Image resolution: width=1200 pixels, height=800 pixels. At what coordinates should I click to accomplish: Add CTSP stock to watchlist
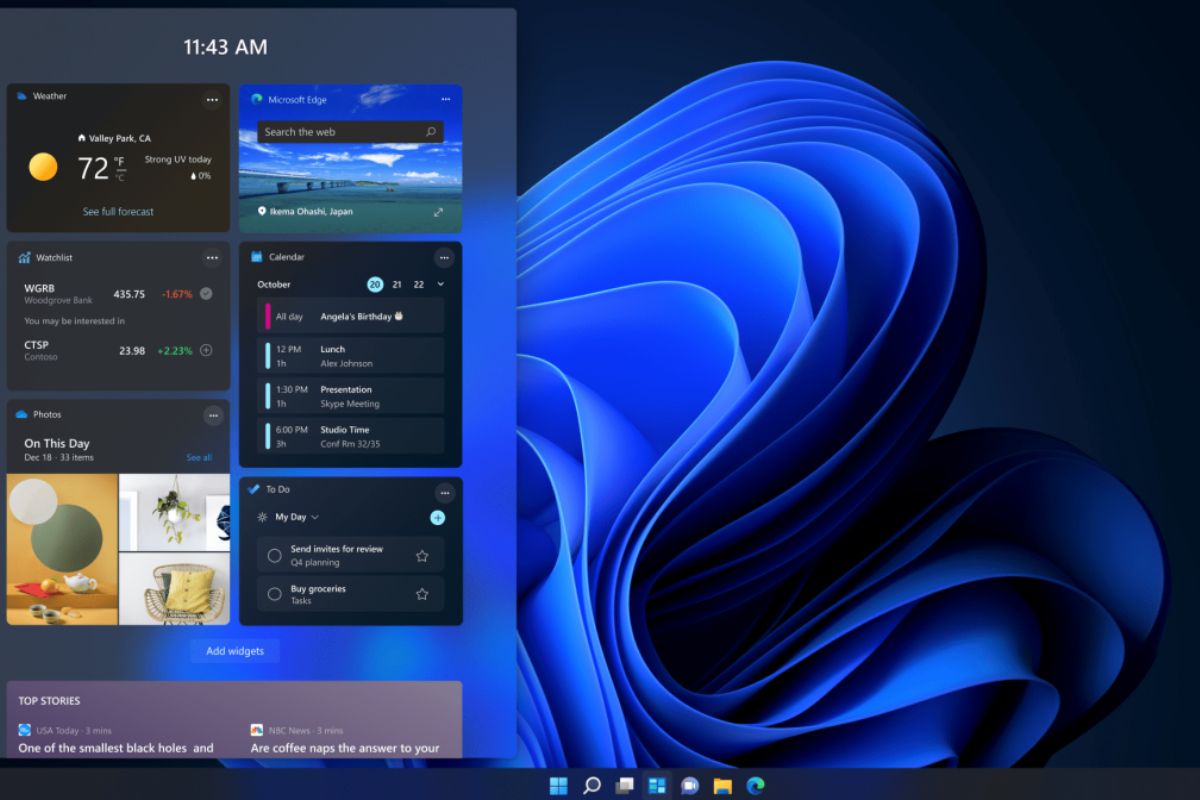[206, 350]
